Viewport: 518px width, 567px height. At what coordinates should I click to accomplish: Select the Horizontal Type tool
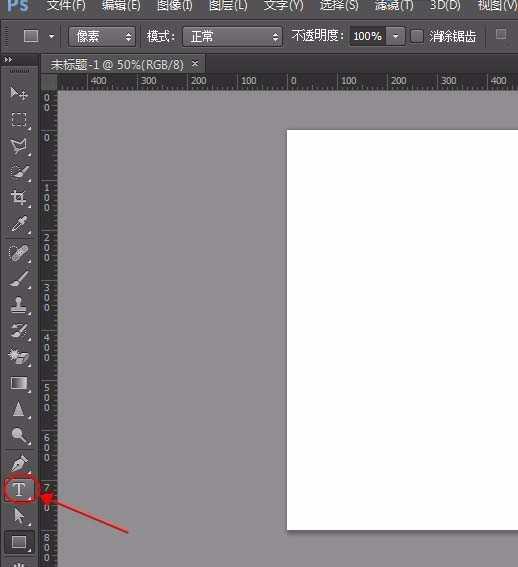pos(19,490)
